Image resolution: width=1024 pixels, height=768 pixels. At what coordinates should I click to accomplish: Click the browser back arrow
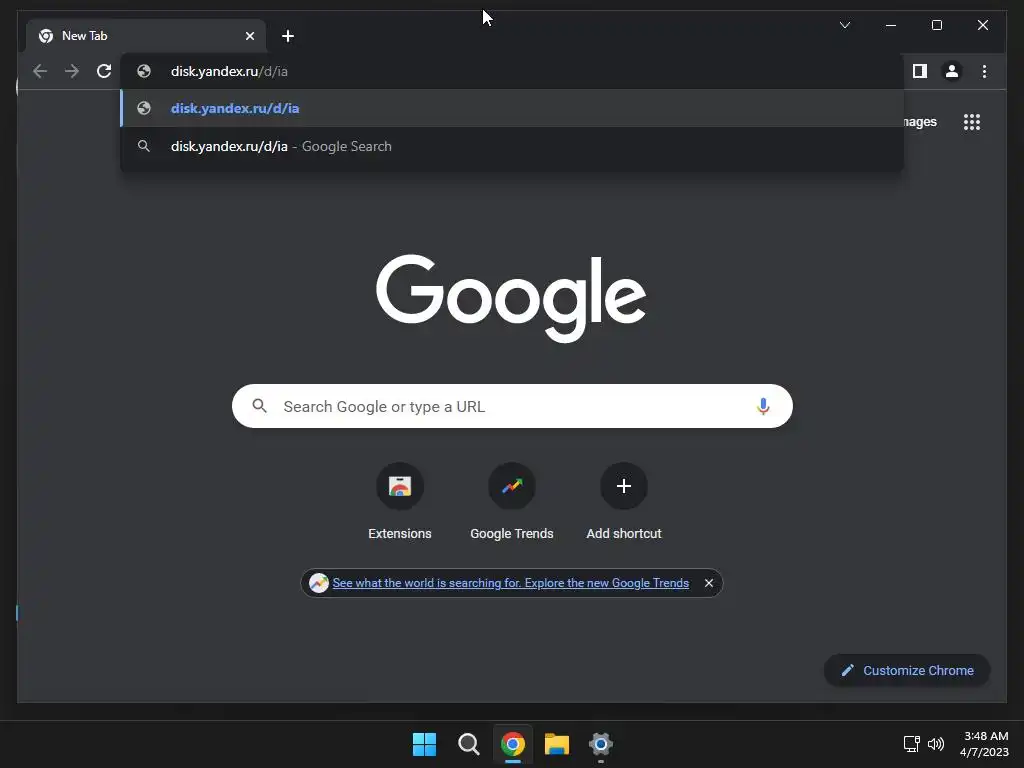pyautogui.click(x=40, y=71)
